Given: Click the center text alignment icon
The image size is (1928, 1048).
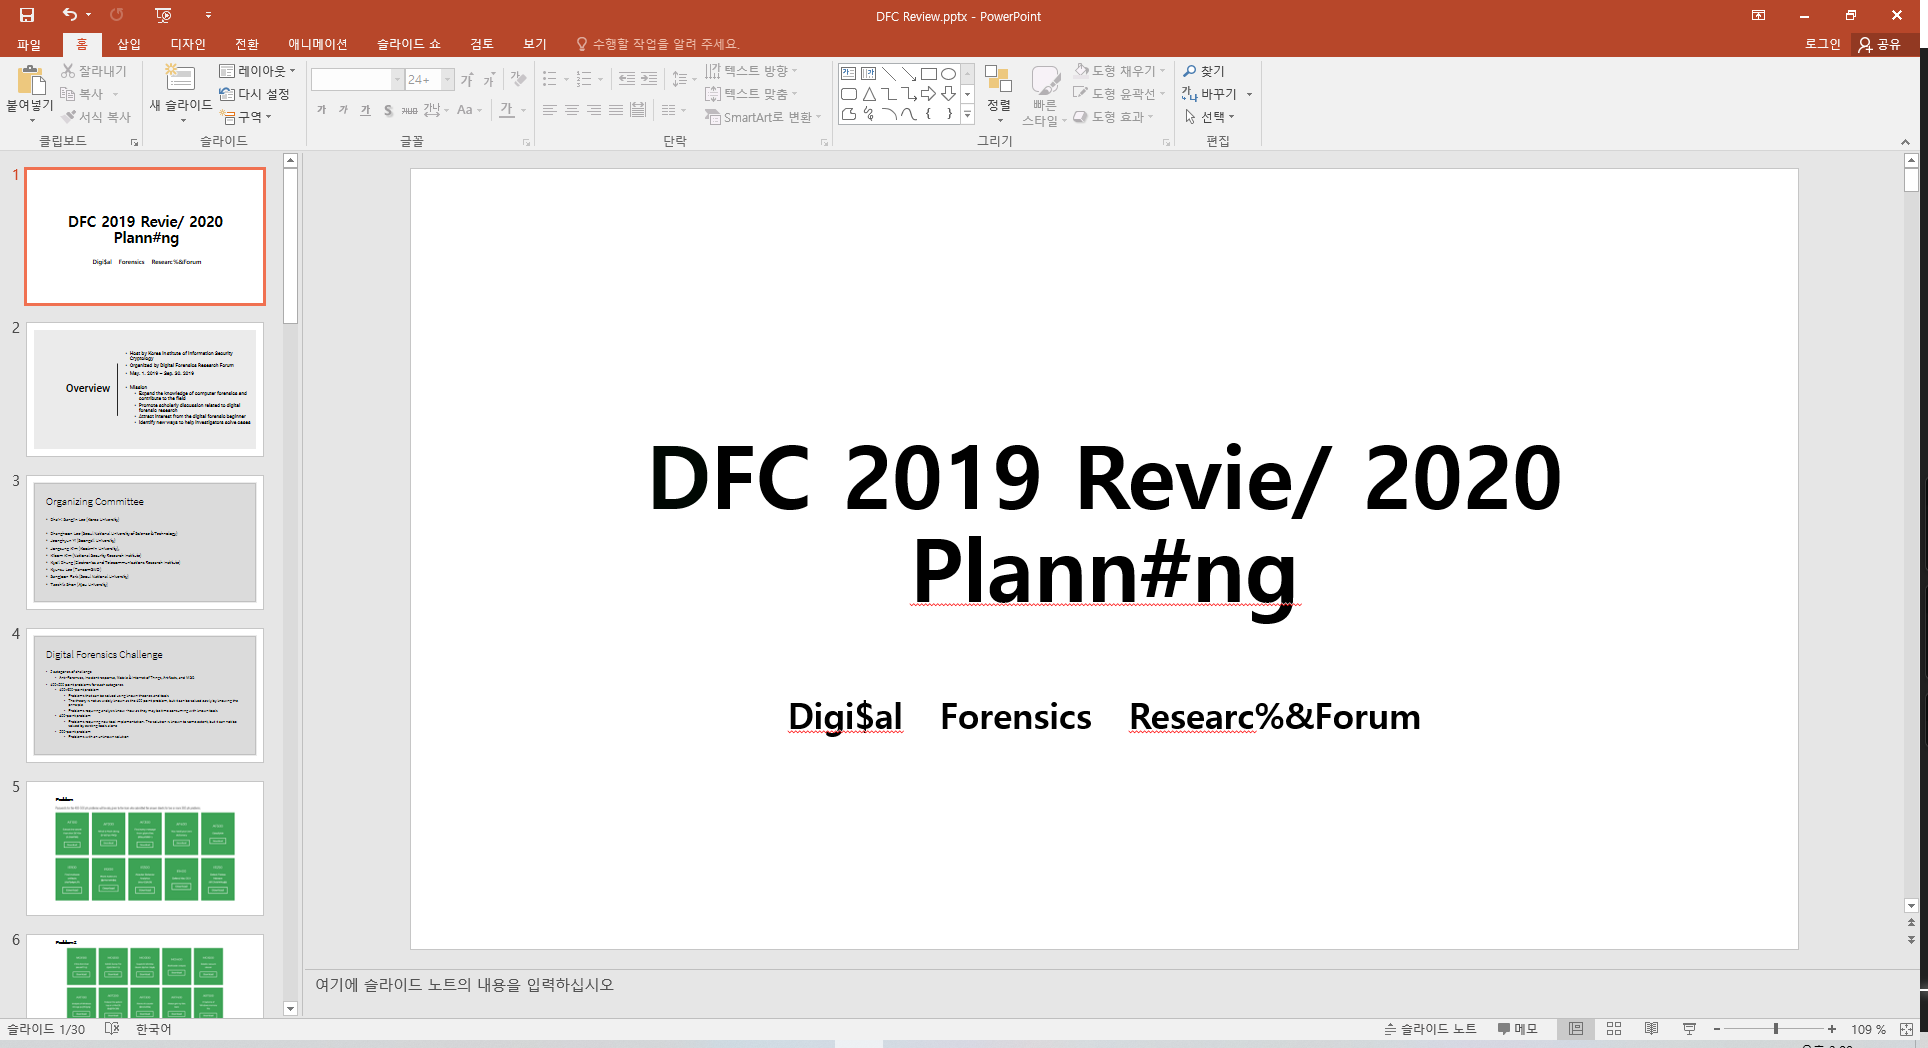Looking at the screenshot, I should pos(572,110).
